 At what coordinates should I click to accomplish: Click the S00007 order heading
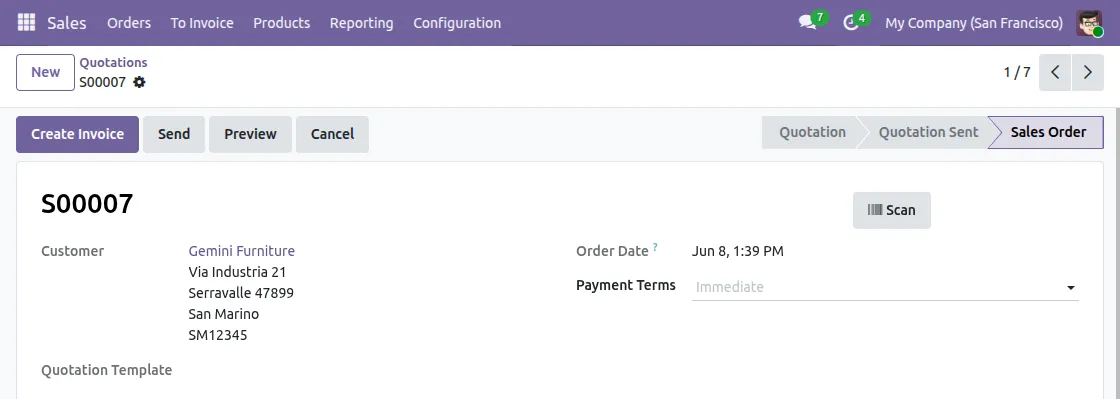click(x=87, y=204)
